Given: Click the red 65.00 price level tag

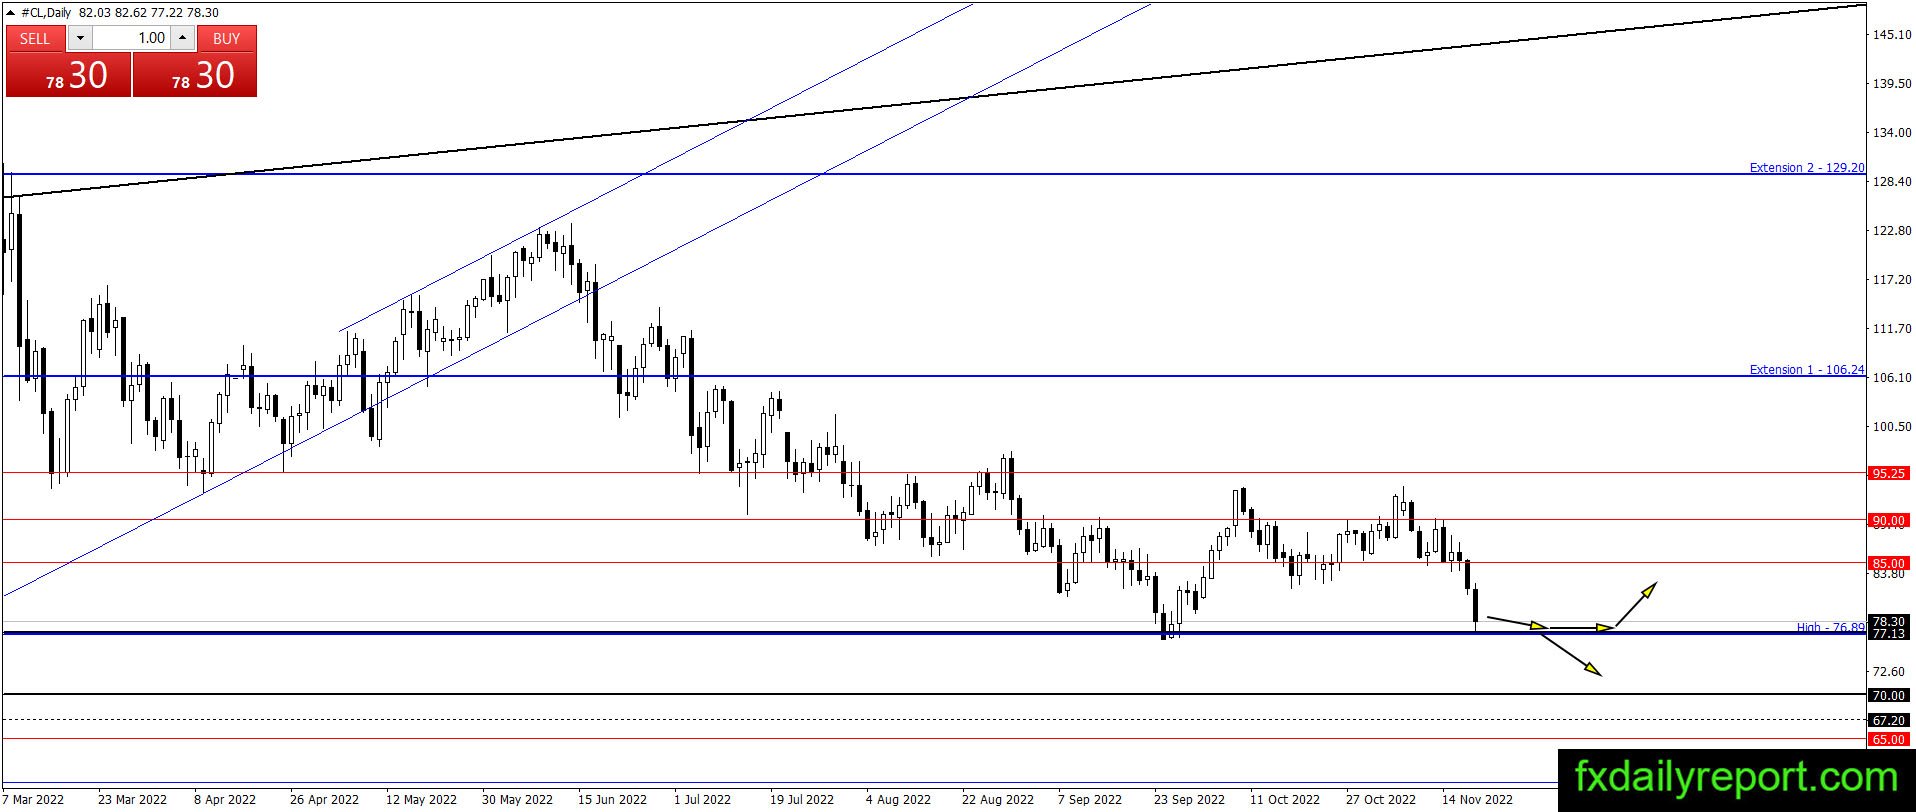Looking at the screenshot, I should [1888, 739].
